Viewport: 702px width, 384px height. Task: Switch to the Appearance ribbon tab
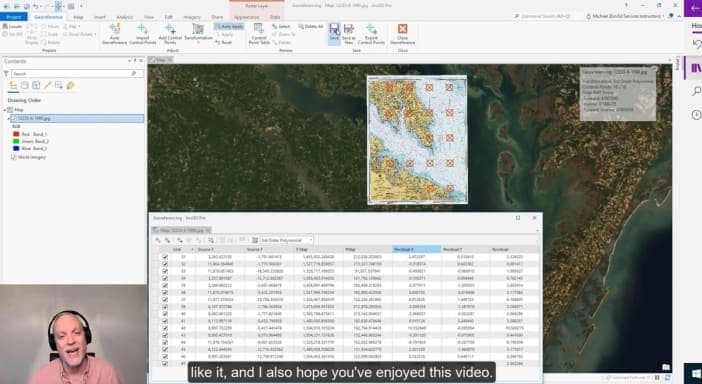pos(247,17)
